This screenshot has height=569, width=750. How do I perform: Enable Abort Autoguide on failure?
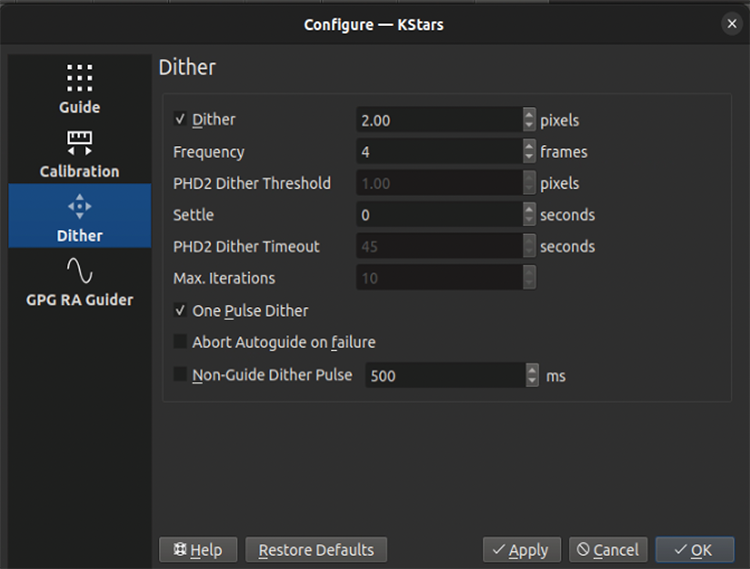181,343
